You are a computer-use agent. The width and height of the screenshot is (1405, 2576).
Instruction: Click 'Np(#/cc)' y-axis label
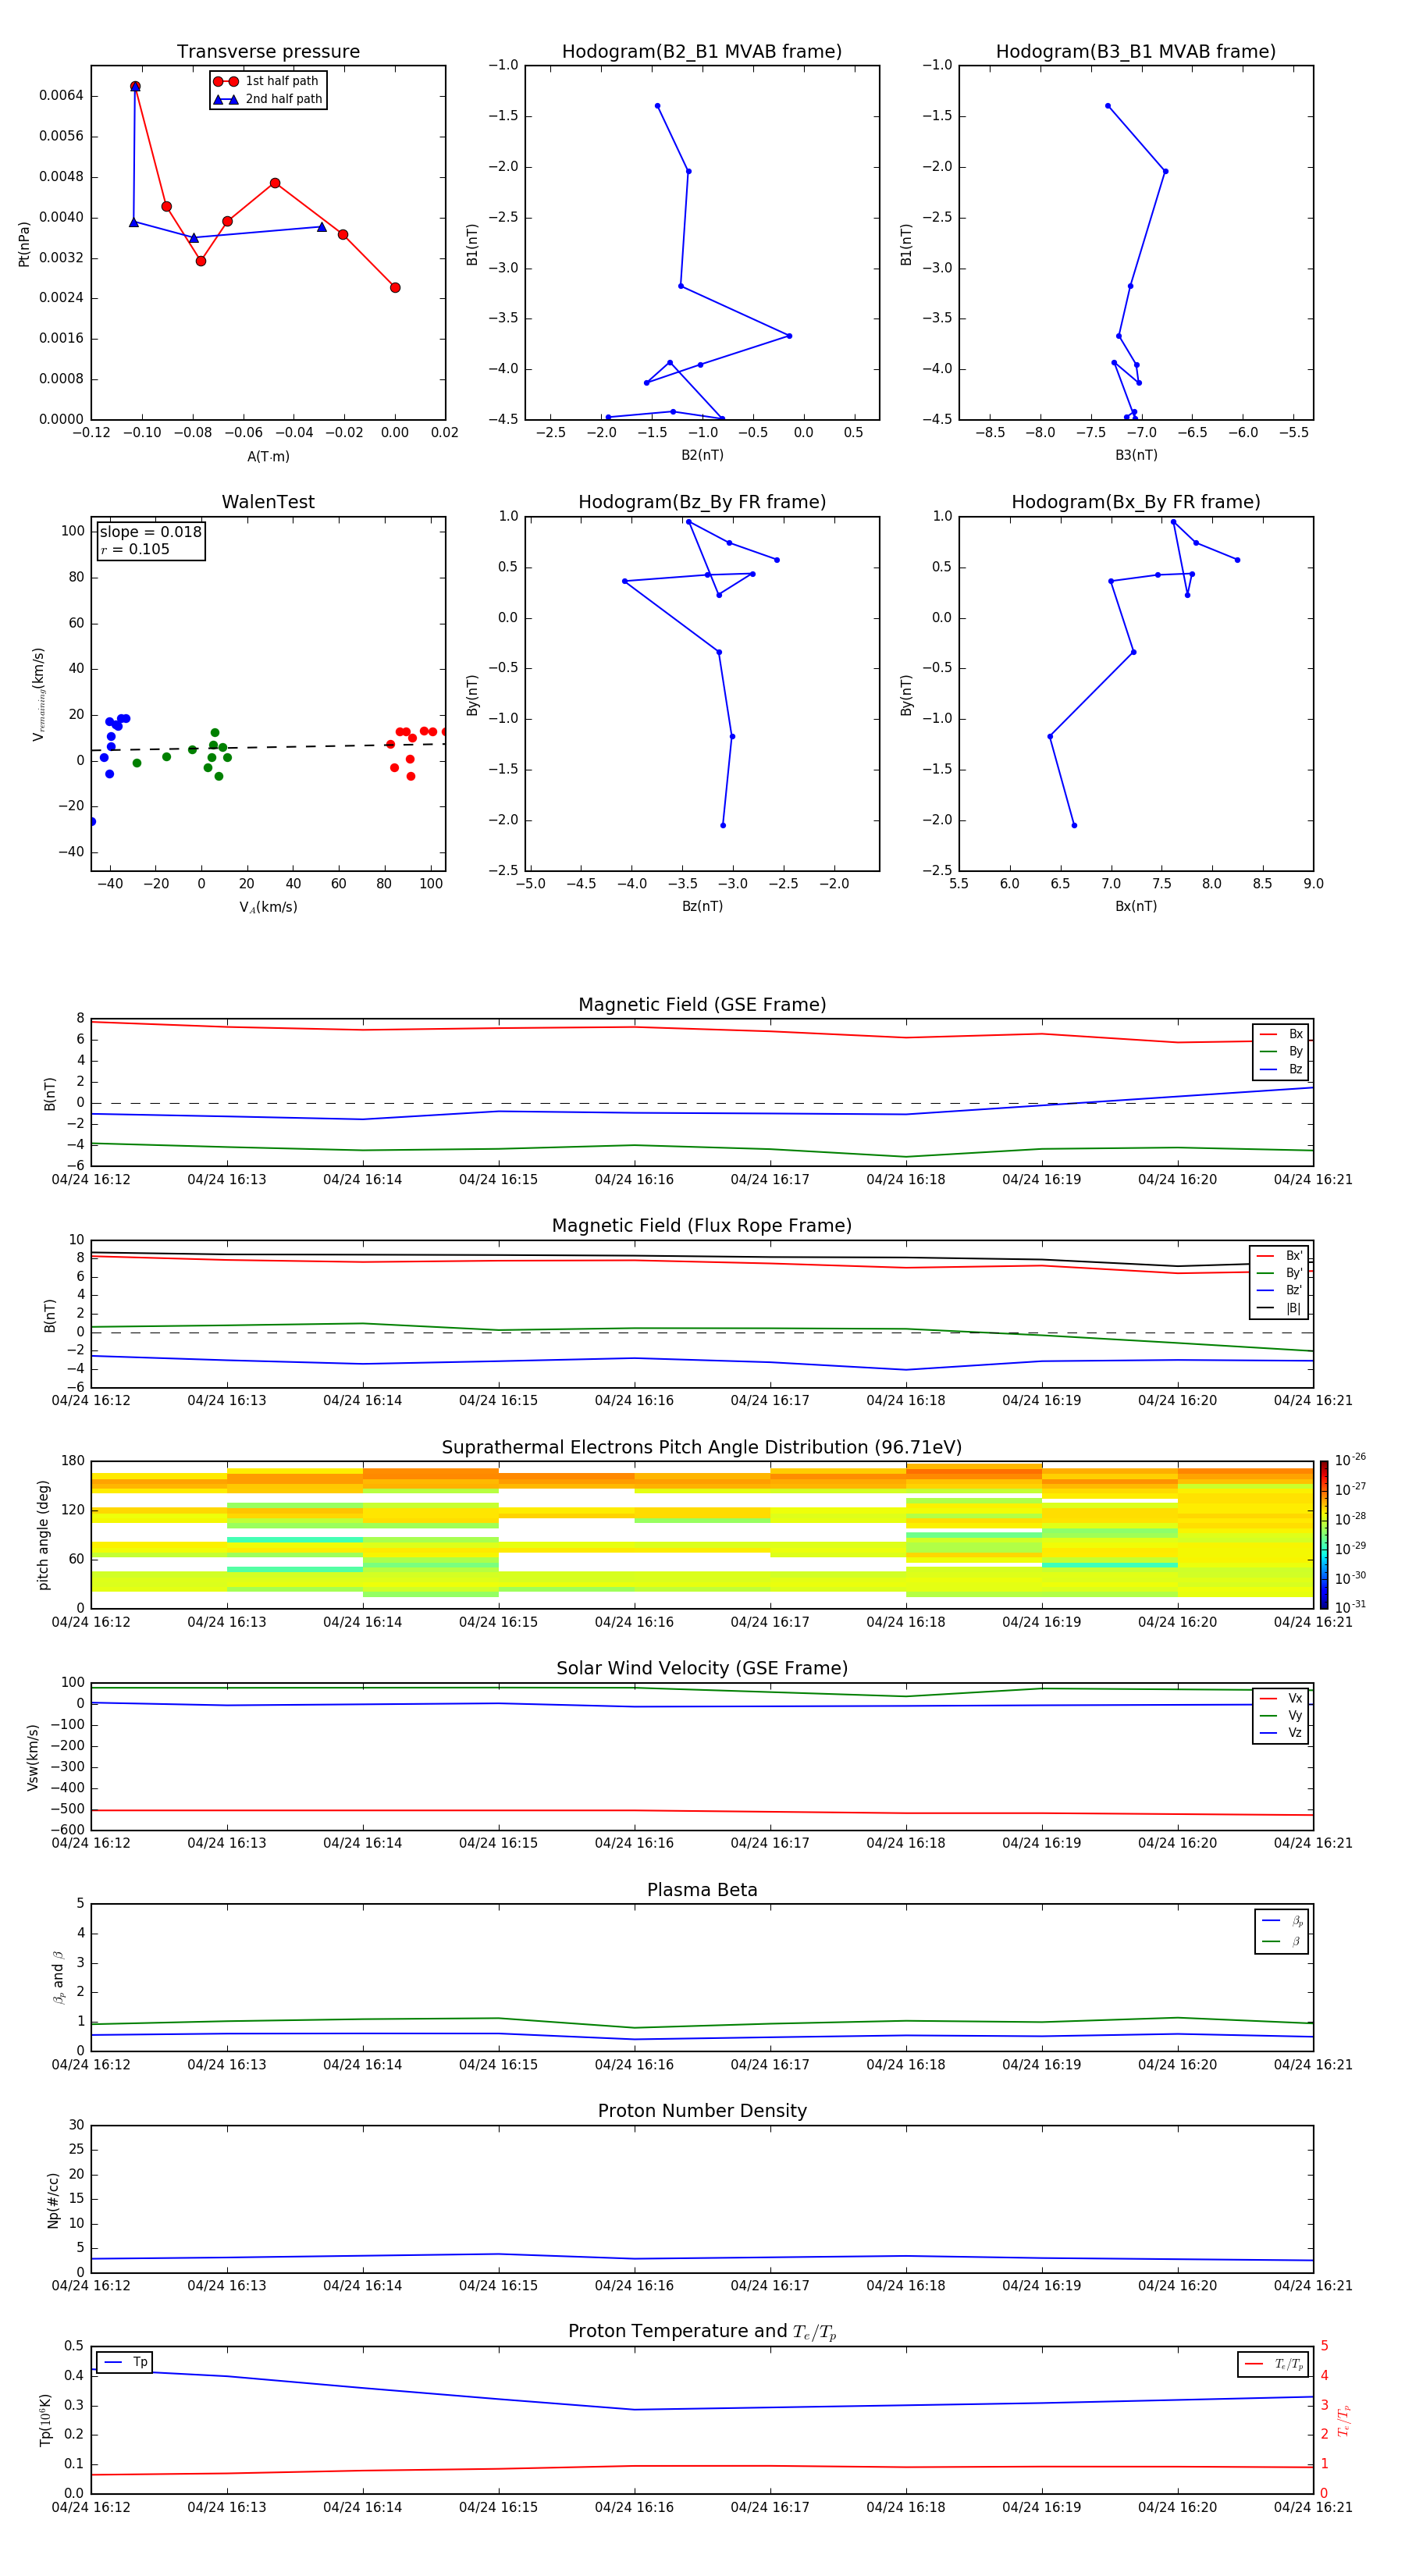[x=53, y=2200]
